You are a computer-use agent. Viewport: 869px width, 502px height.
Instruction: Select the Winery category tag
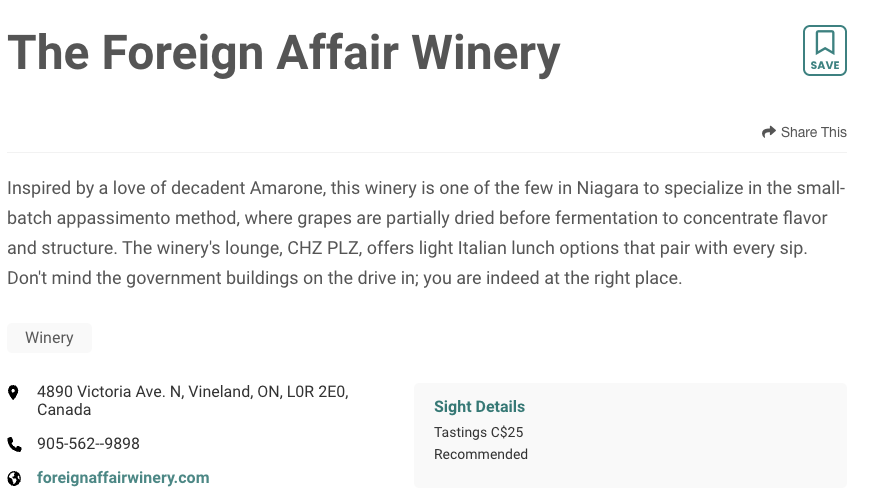(49, 338)
